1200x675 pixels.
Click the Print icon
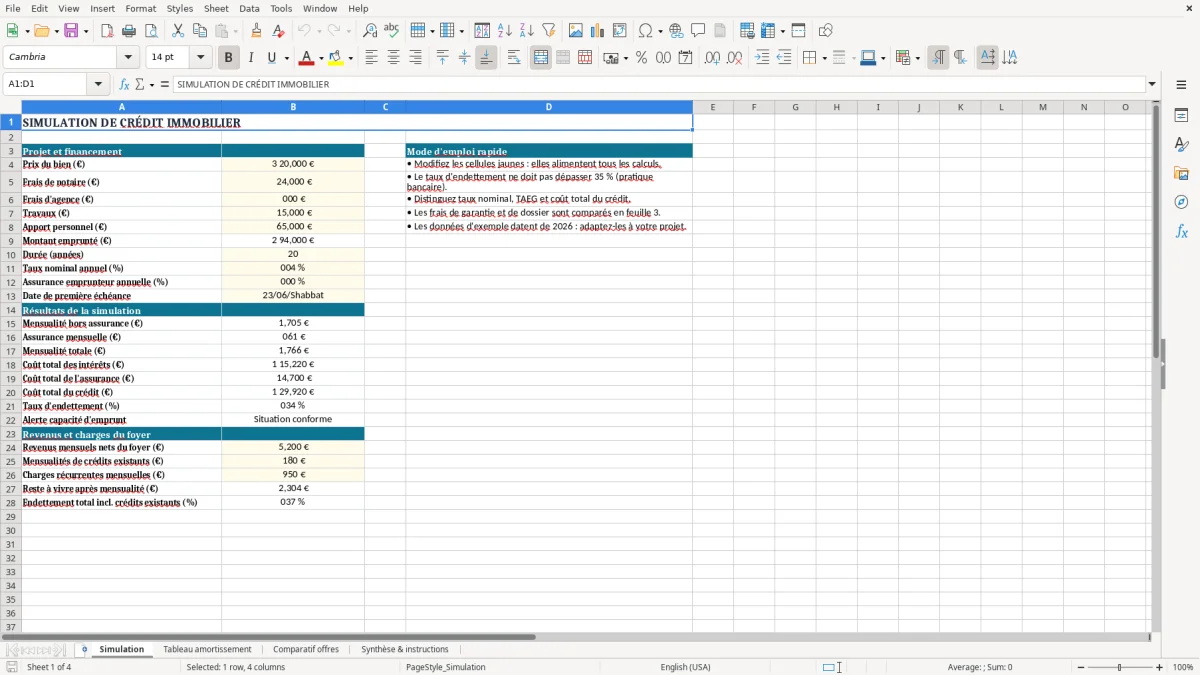point(129,31)
